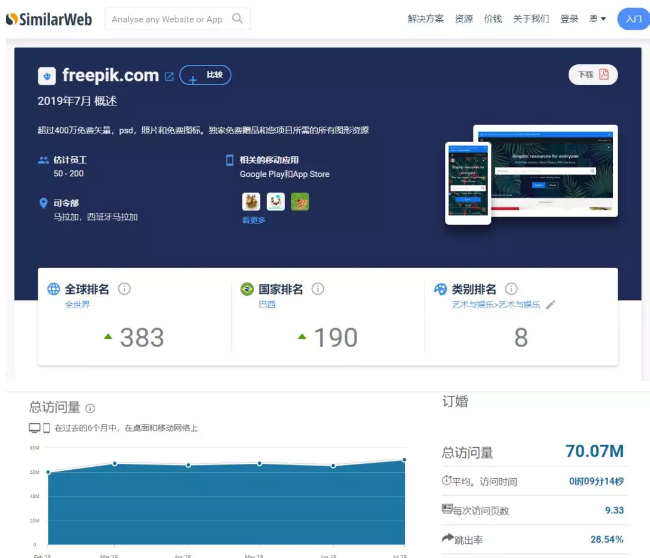
Task: Click the 70.07M total visits value
Action: click(594, 451)
